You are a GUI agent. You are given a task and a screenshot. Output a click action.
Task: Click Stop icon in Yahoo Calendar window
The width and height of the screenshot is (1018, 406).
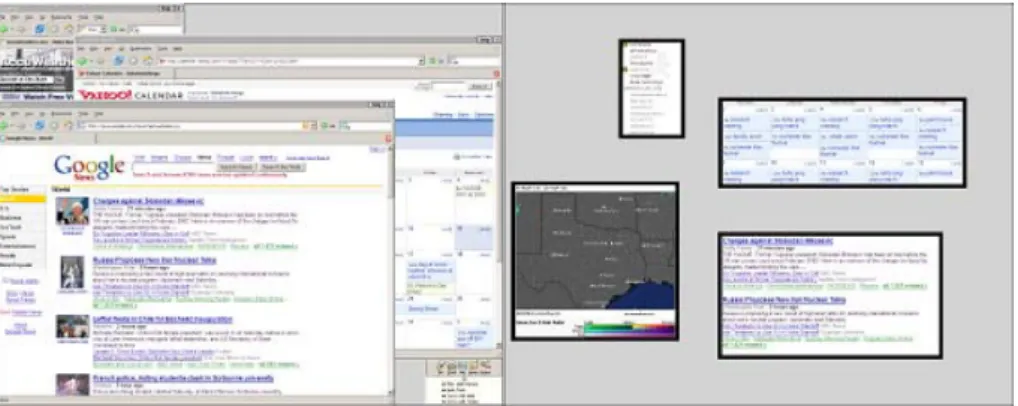click(x=133, y=61)
